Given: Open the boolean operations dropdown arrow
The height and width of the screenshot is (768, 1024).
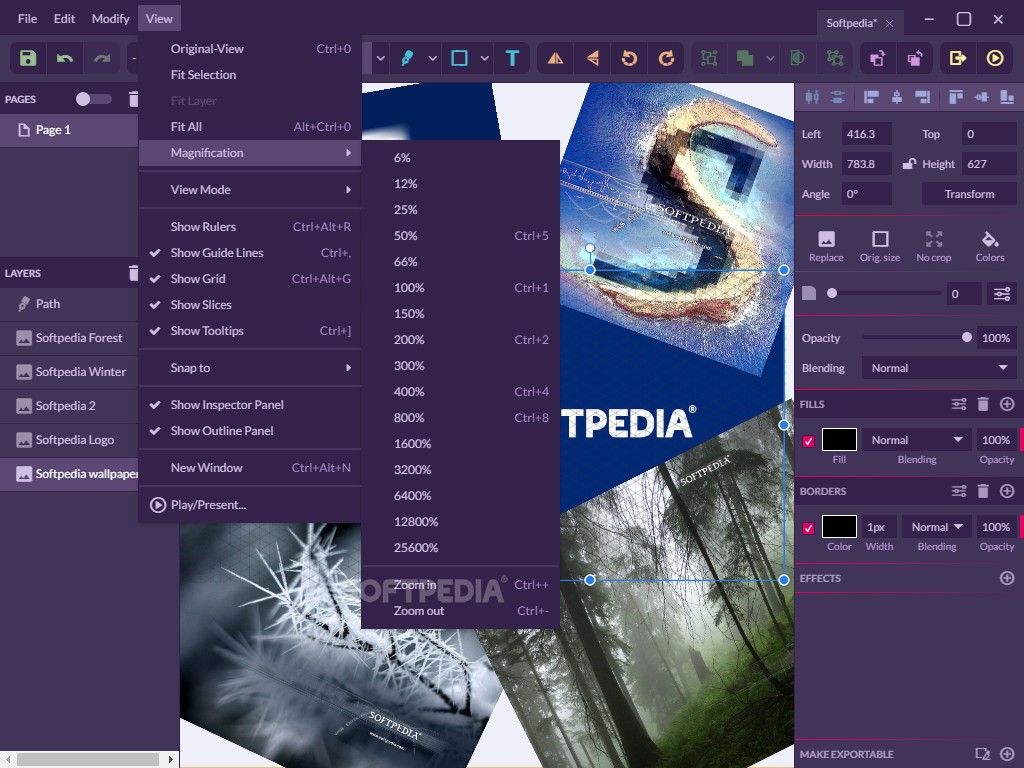Looking at the screenshot, I should pyautogui.click(x=770, y=58).
